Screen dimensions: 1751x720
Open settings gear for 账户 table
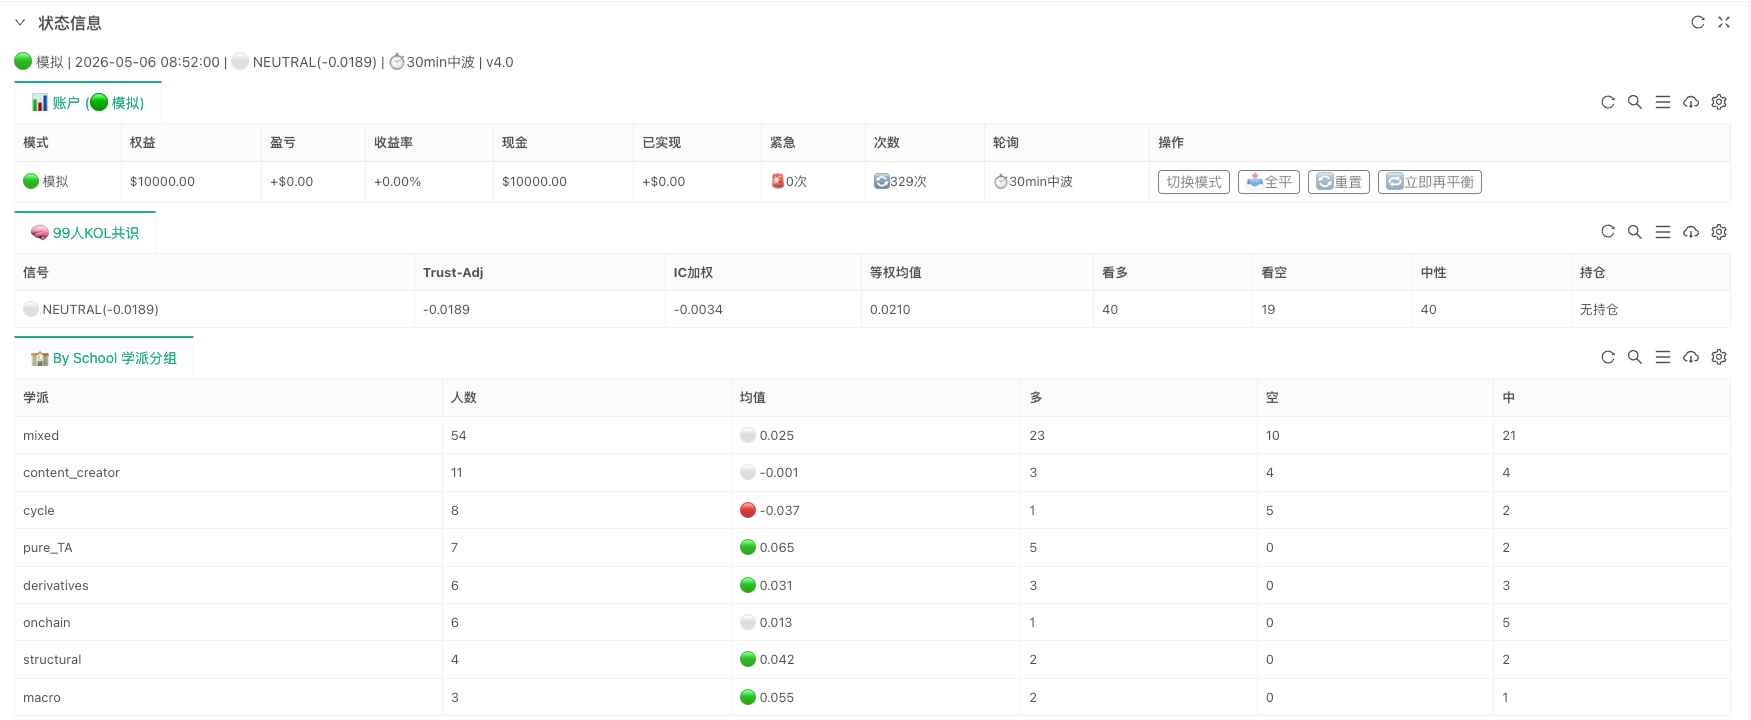point(1719,102)
